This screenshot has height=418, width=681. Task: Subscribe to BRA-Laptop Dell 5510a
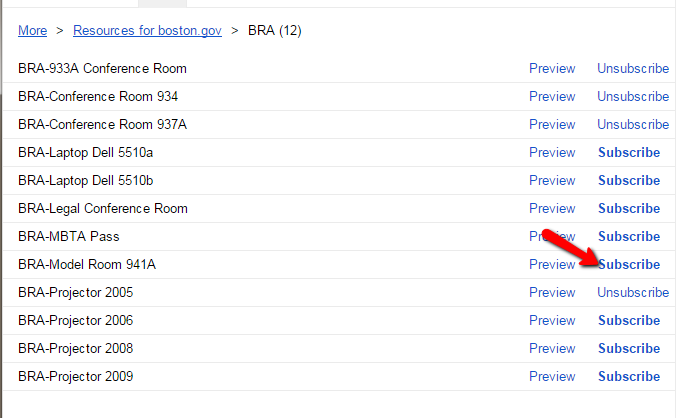coord(629,153)
